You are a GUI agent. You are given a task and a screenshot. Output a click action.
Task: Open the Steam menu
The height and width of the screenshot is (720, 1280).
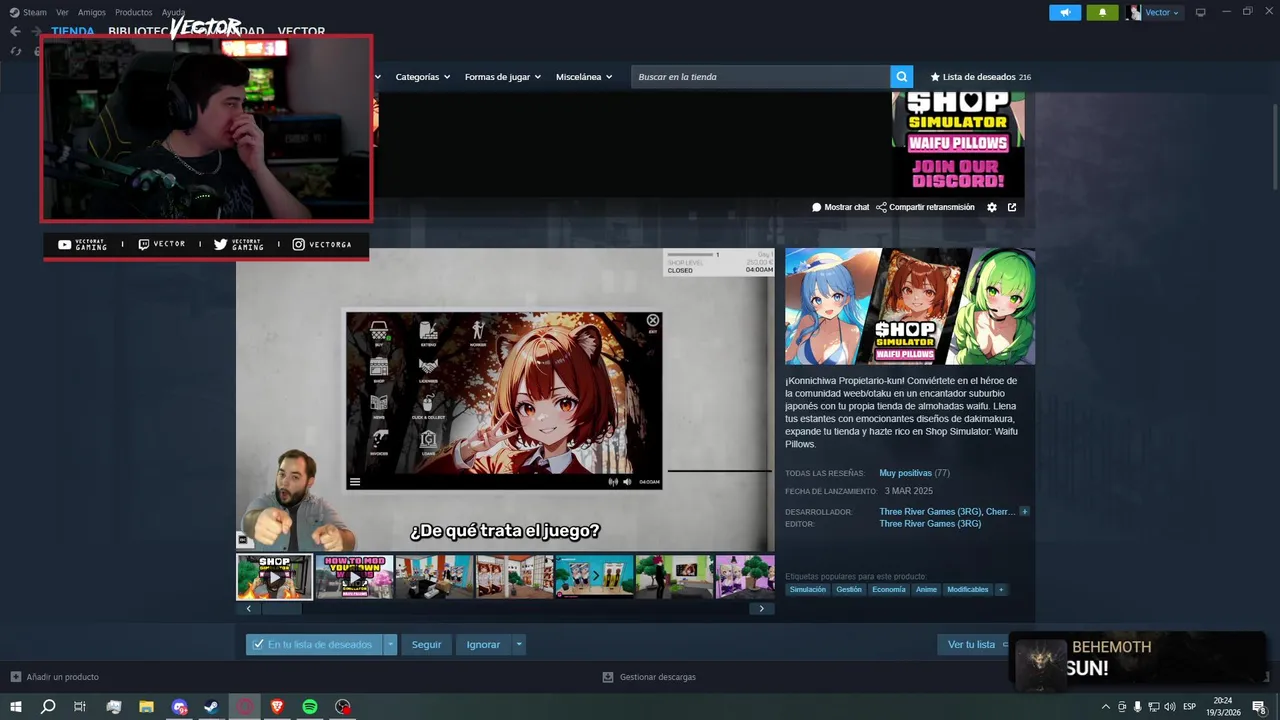click(28, 12)
